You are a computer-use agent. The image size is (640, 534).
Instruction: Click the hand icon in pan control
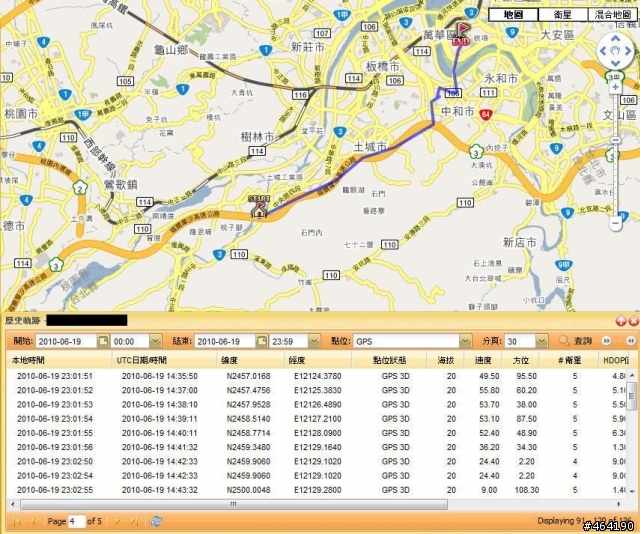pos(615,51)
